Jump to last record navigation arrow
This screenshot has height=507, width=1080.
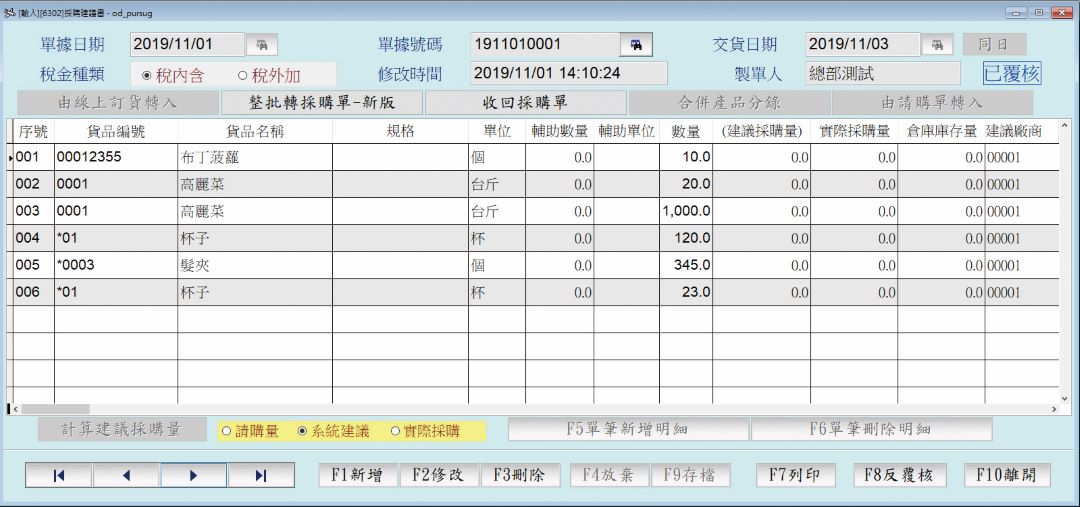(261, 475)
